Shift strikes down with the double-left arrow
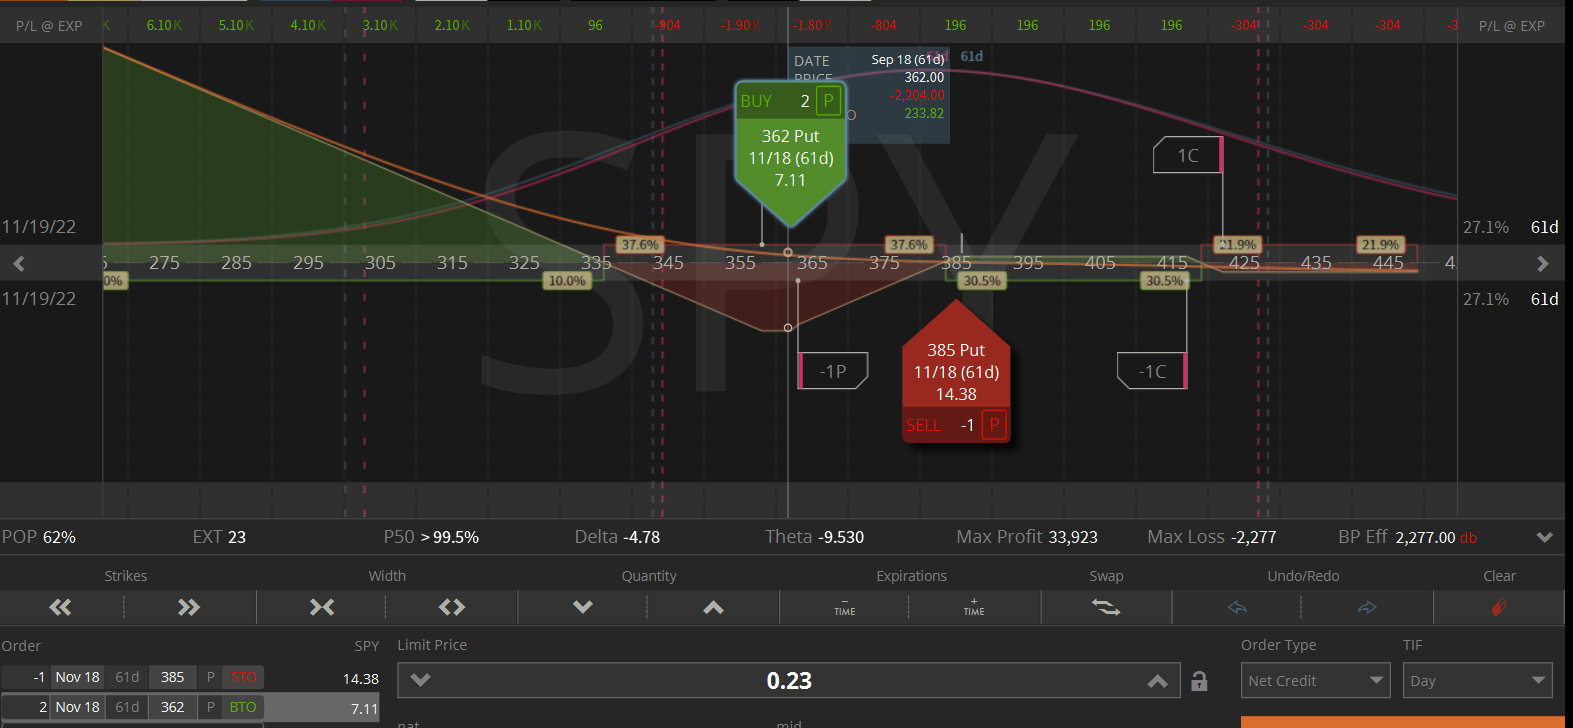1573x728 pixels. [61, 607]
